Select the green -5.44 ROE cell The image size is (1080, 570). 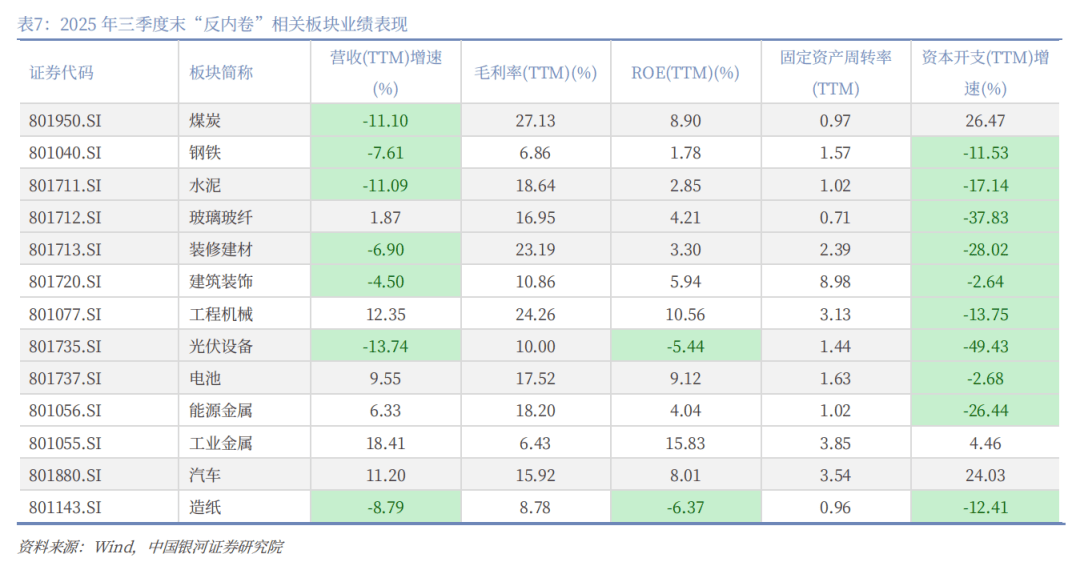685,347
